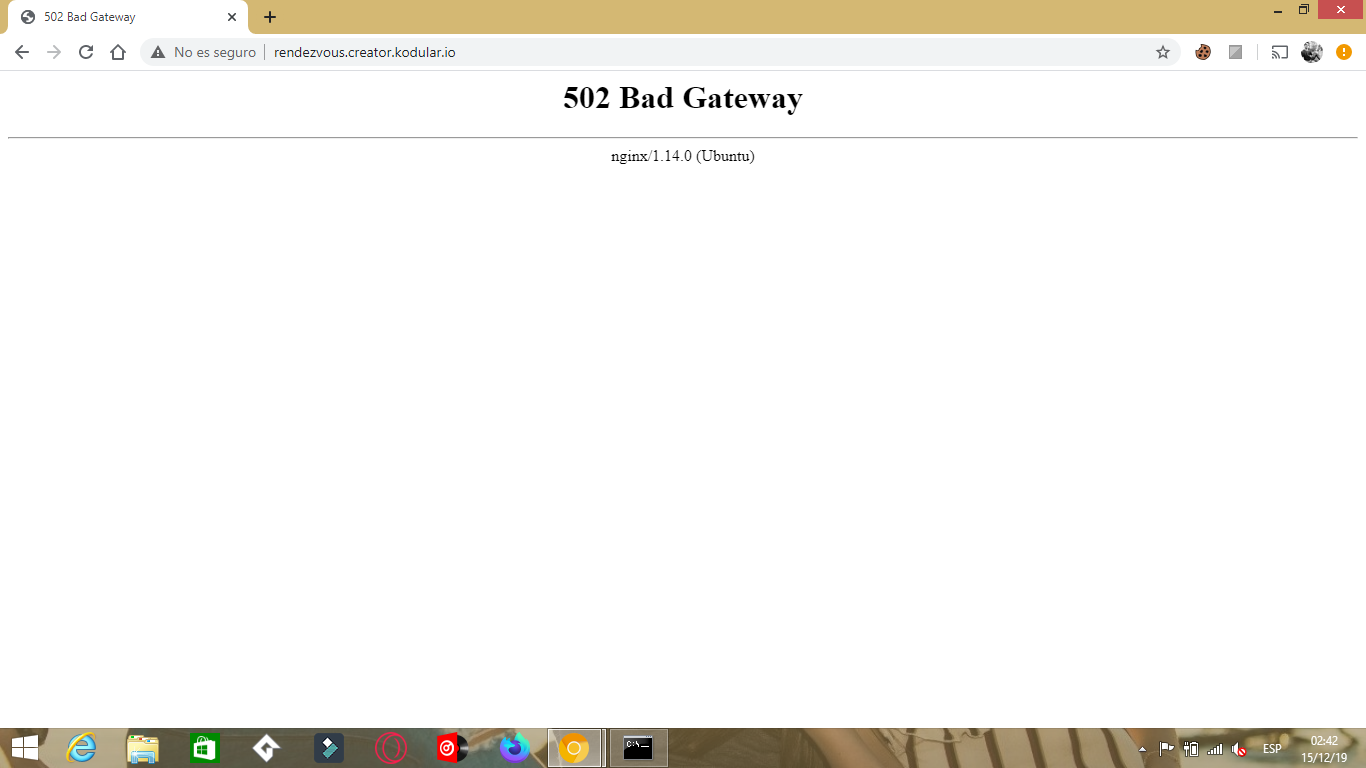Click the 'nginx/1.14.0 (Ubuntu)' text
1366x768 pixels.
tap(683, 156)
